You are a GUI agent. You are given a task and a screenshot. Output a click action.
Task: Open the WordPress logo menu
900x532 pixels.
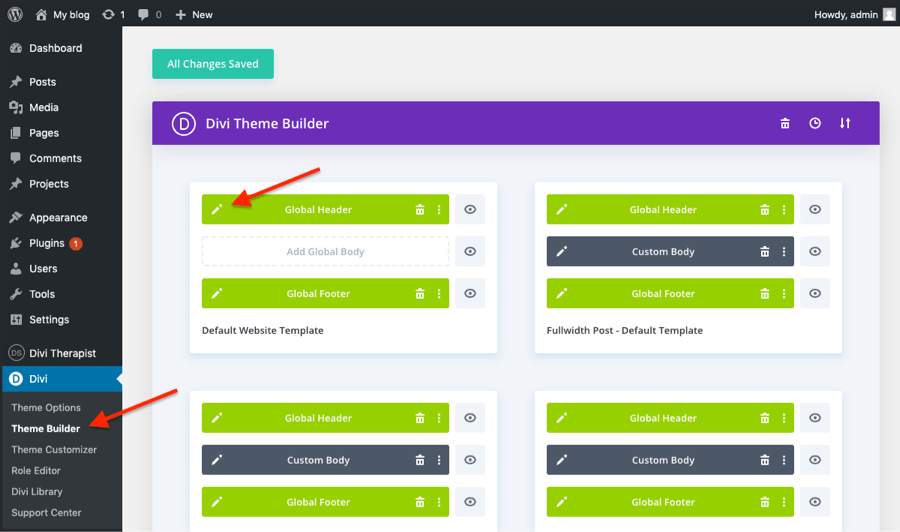(x=15, y=14)
